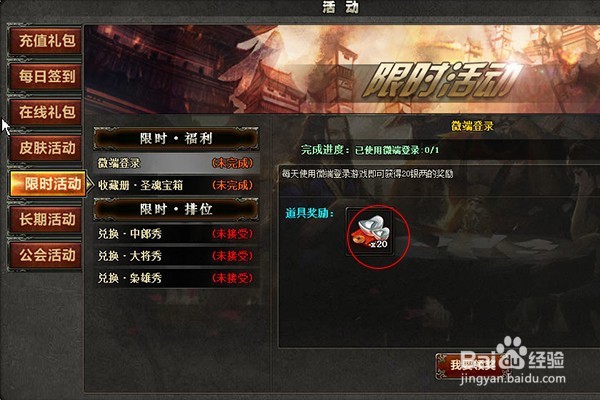Open the 兑换·枭雄秀 entry
Viewport: 600px width, 400px height.
pyautogui.click(x=176, y=278)
